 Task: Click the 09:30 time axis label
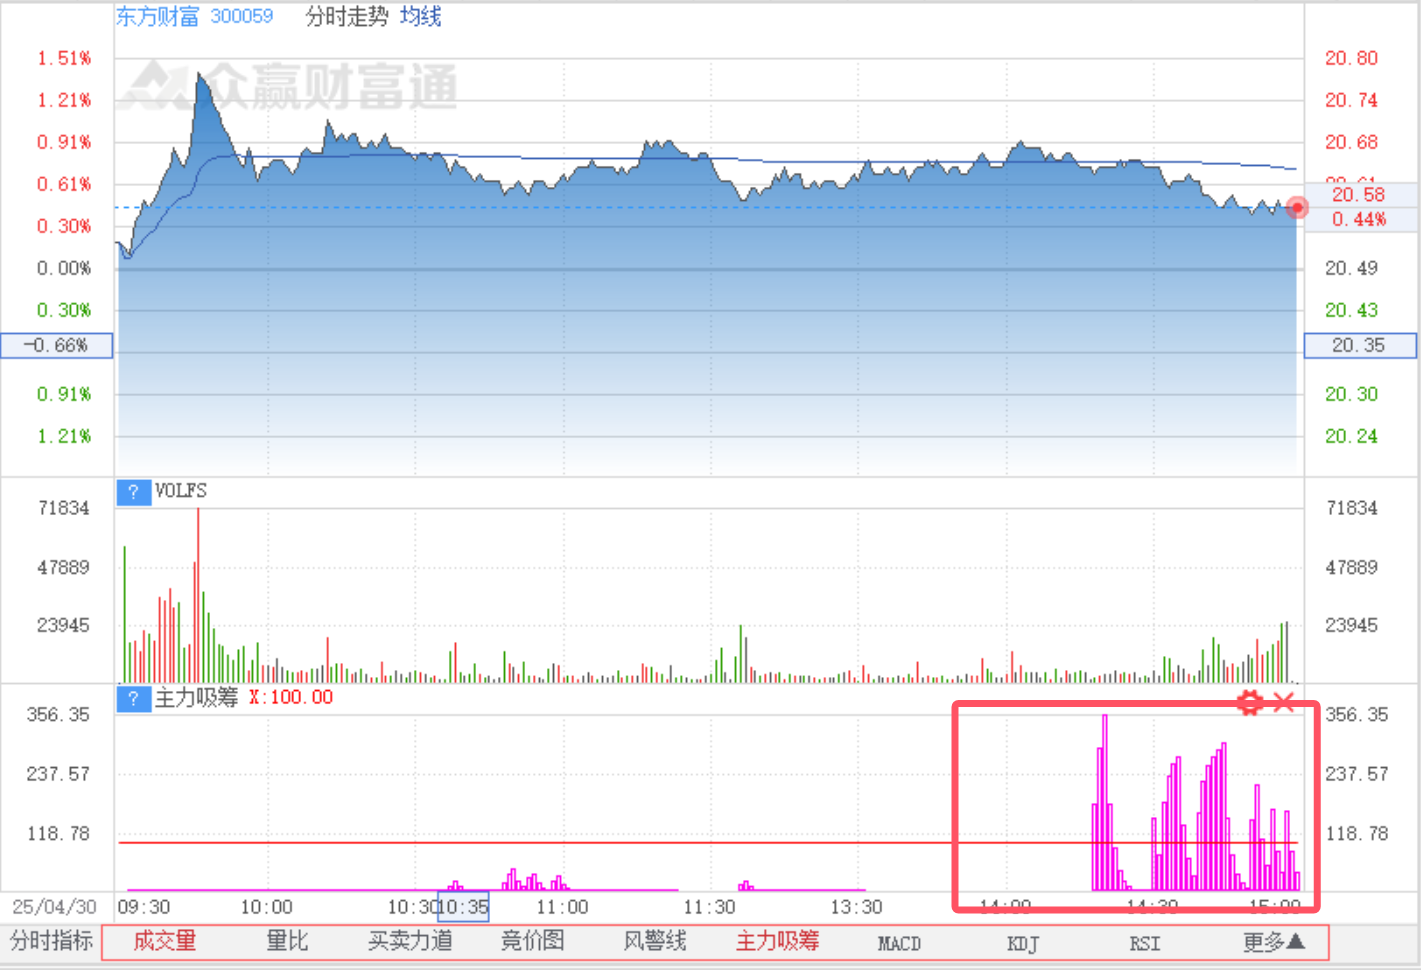(144, 907)
